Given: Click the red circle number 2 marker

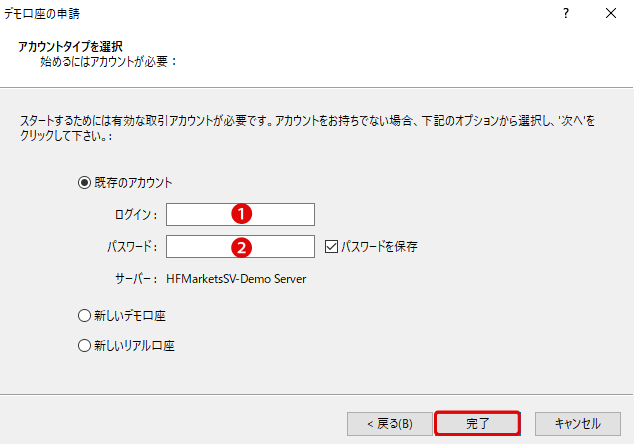Looking at the screenshot, I should pos(240,246).
